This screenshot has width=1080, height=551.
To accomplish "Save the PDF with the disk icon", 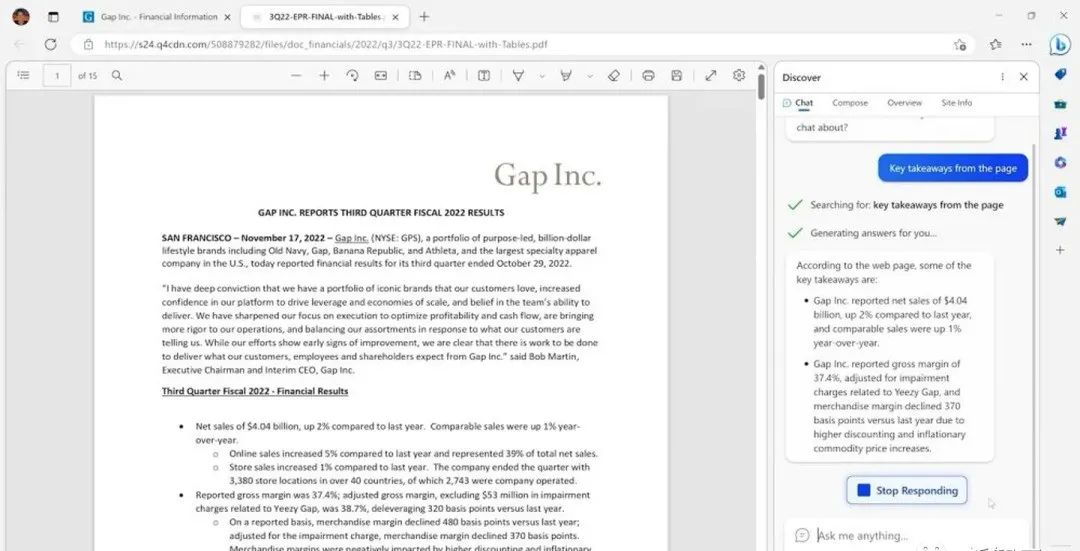I will [676, 76].
